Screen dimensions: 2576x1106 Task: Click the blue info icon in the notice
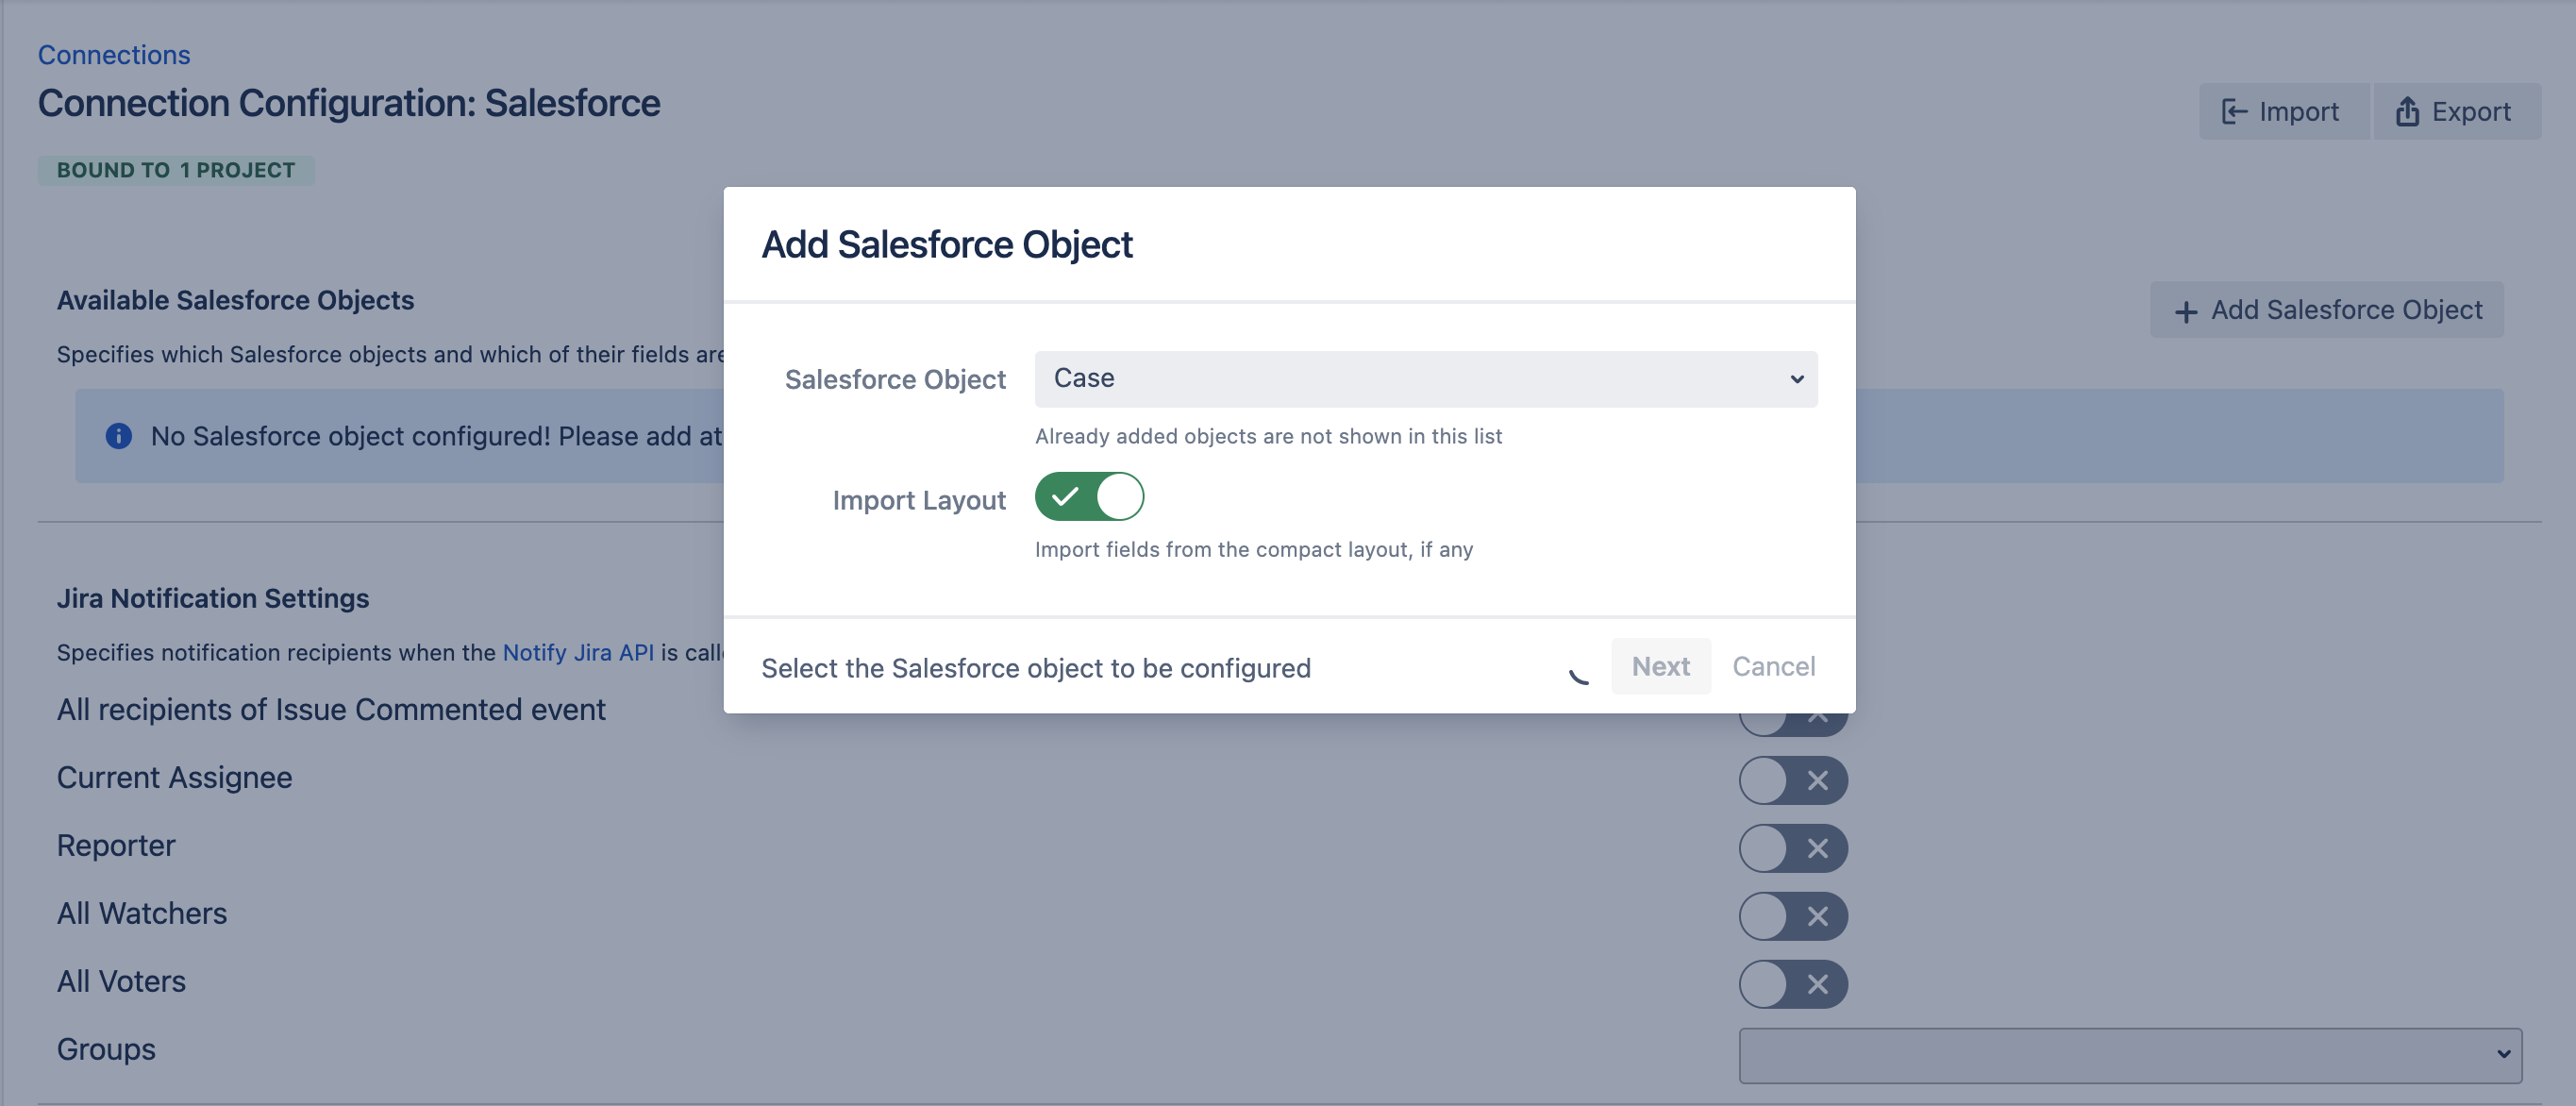click(x=119, y=436)
